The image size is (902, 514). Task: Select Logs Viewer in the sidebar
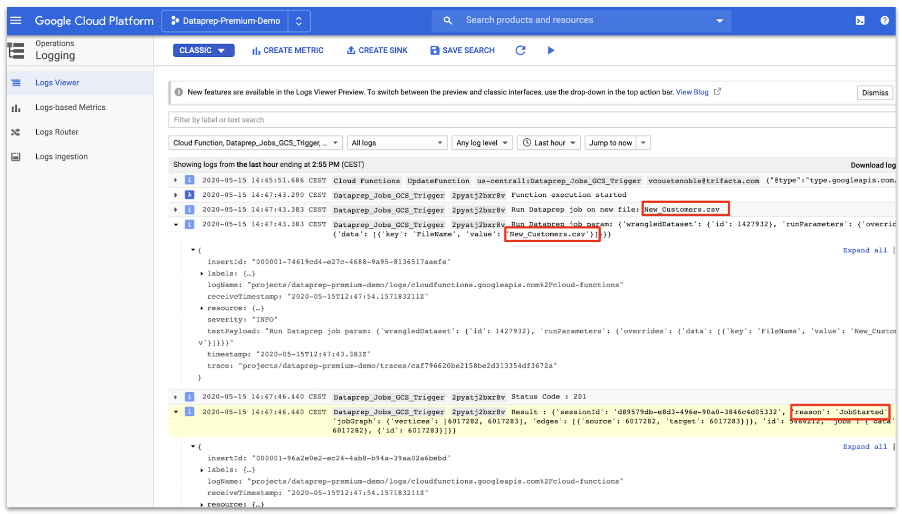(80, 83)
